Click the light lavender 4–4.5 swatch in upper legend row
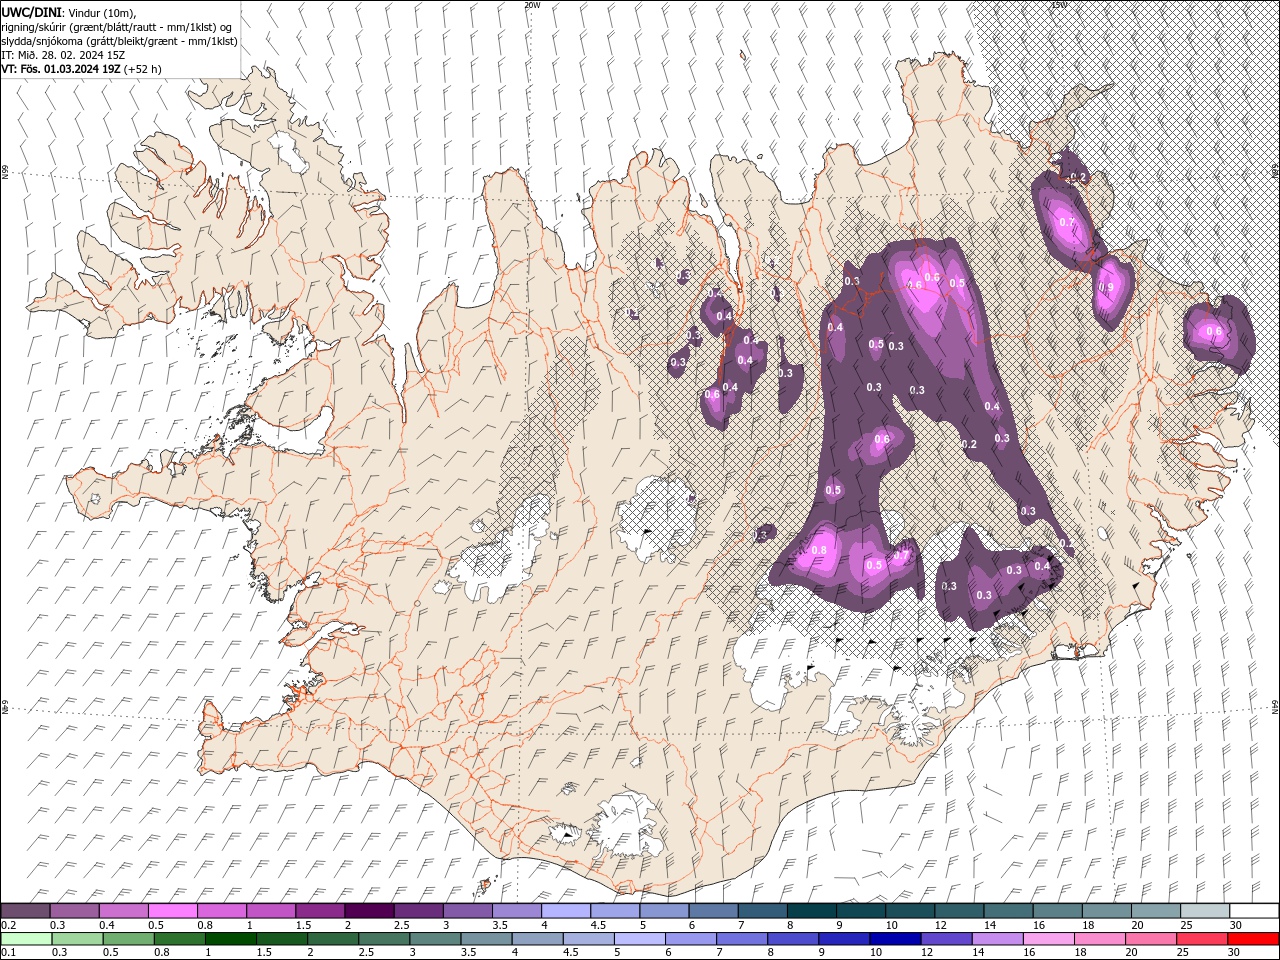This screenshot has height=960, width=1280. (x=566, y=911)
